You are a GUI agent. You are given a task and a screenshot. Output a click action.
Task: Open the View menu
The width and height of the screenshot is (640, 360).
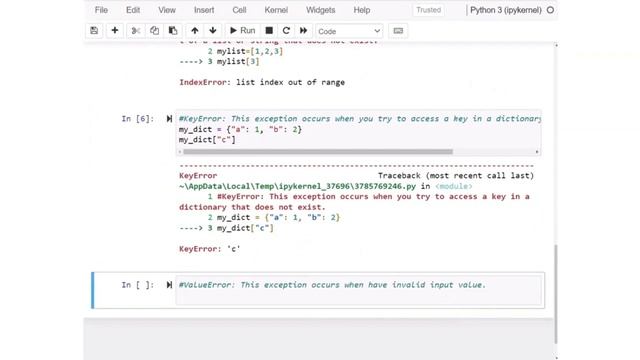point(167,10)
